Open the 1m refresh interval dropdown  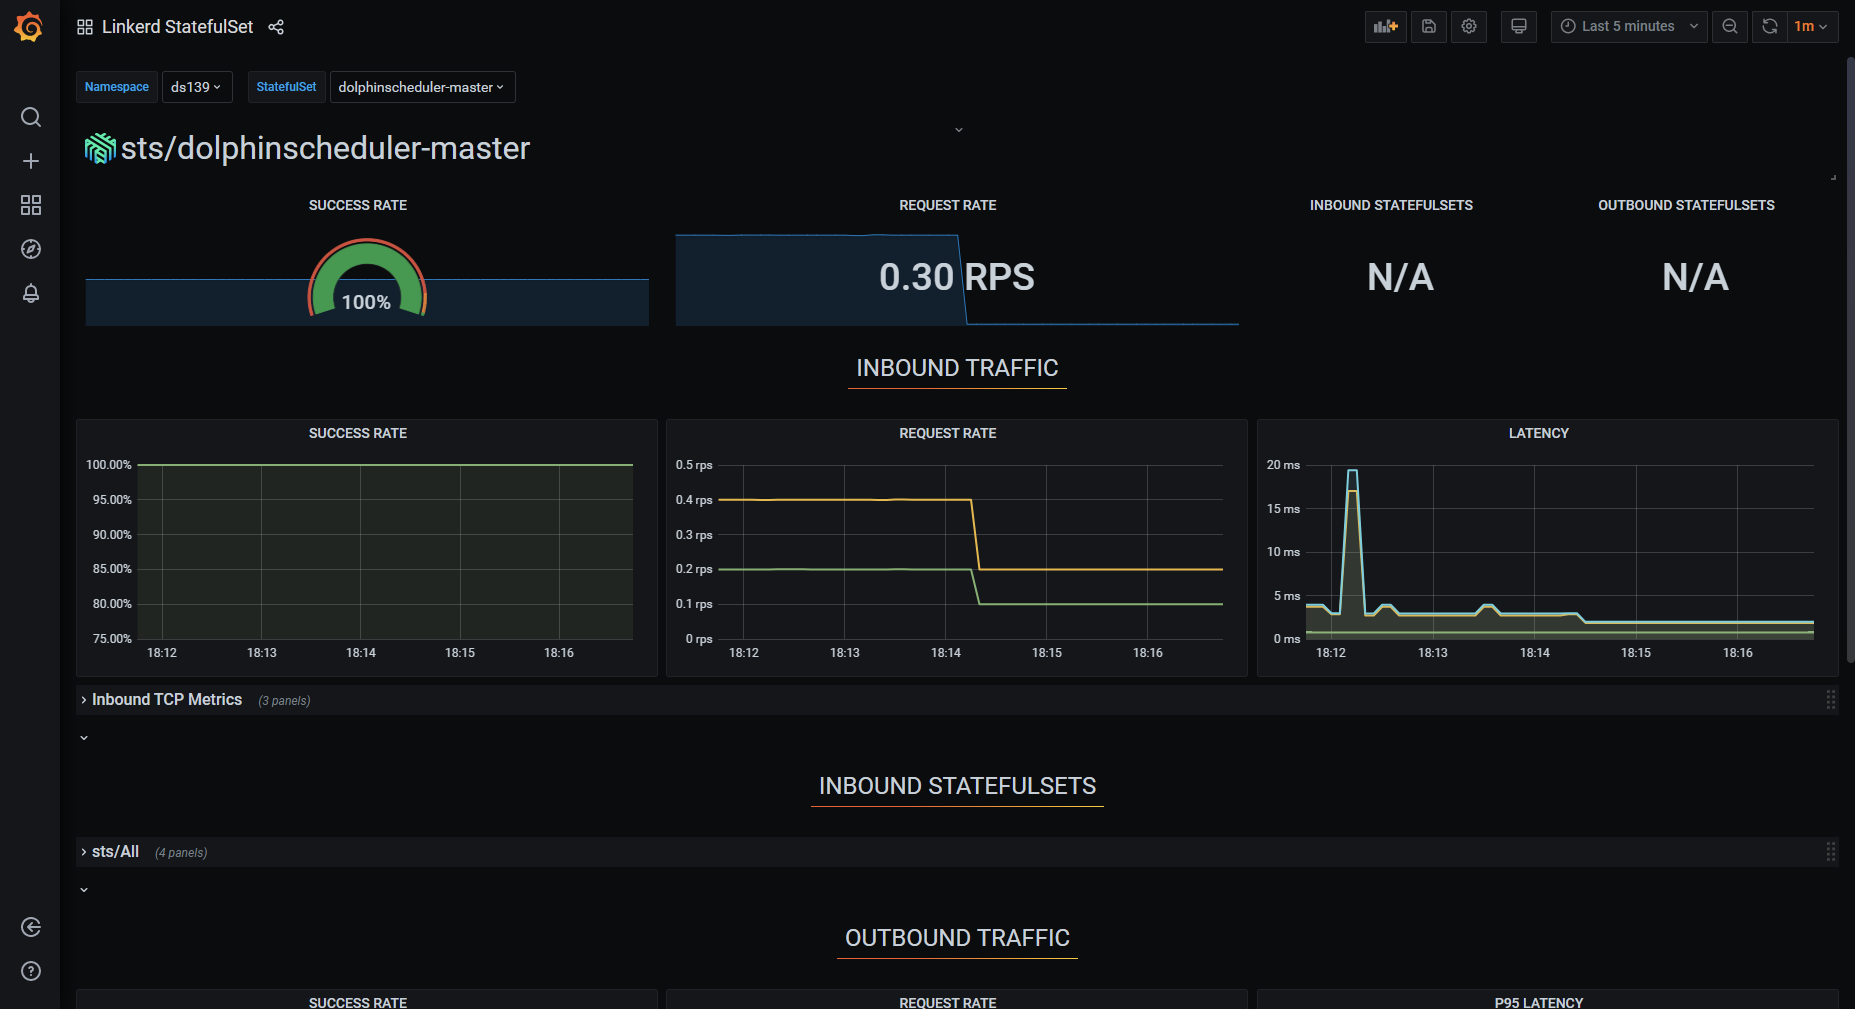[x=1811, y=27]
